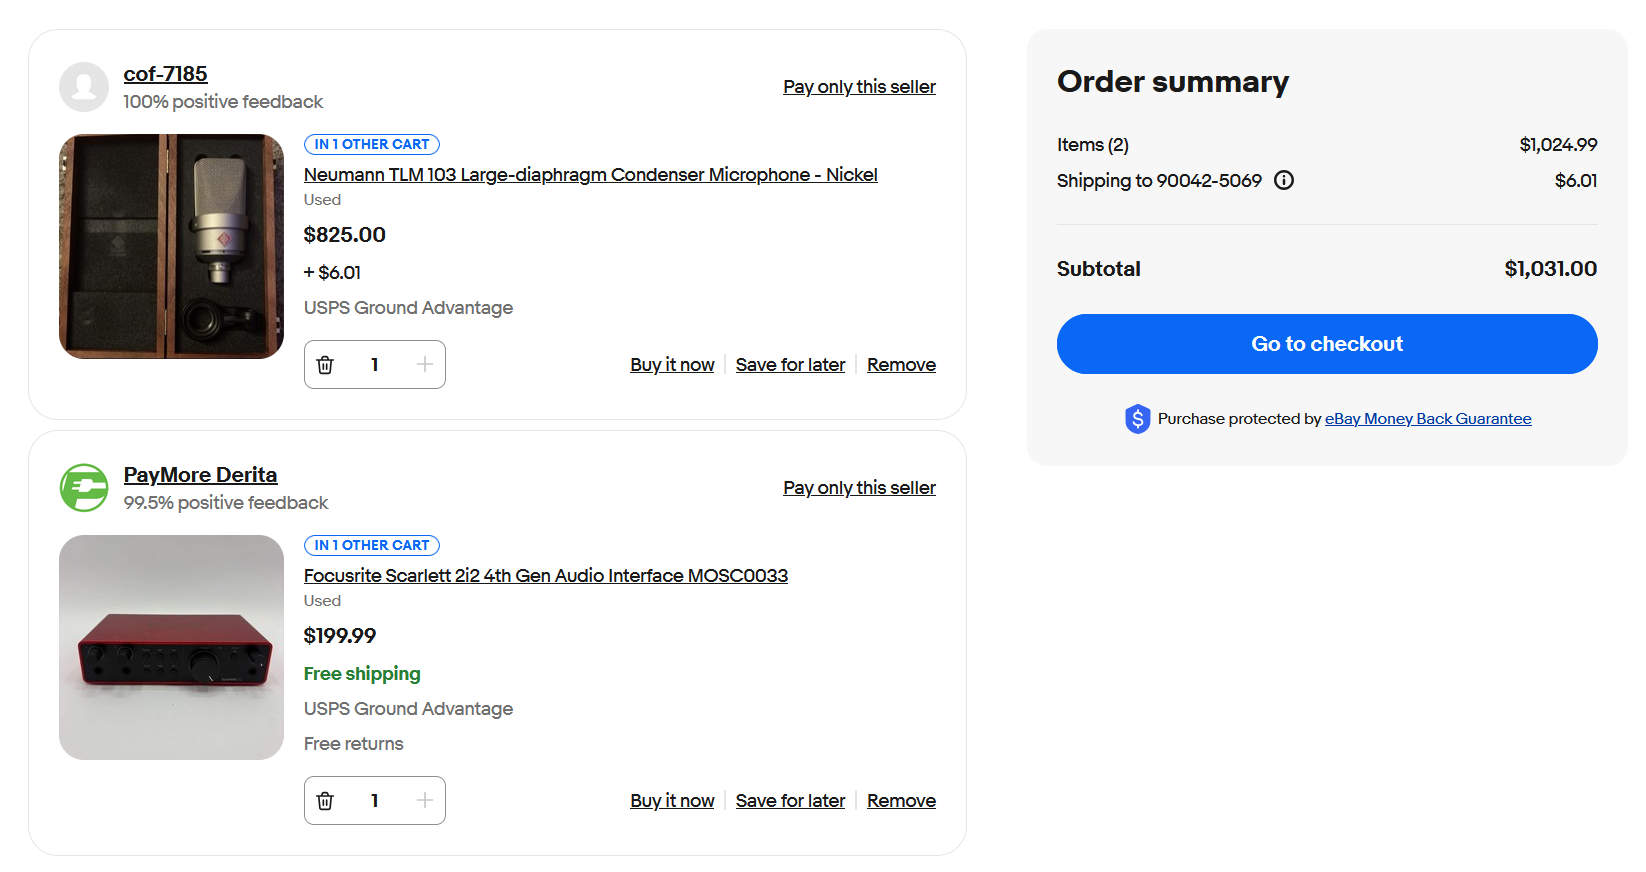Open eBay Money Back Guarantee link
The height and width of the screenshot is (872, 1646).
(x=1427, y=419)
